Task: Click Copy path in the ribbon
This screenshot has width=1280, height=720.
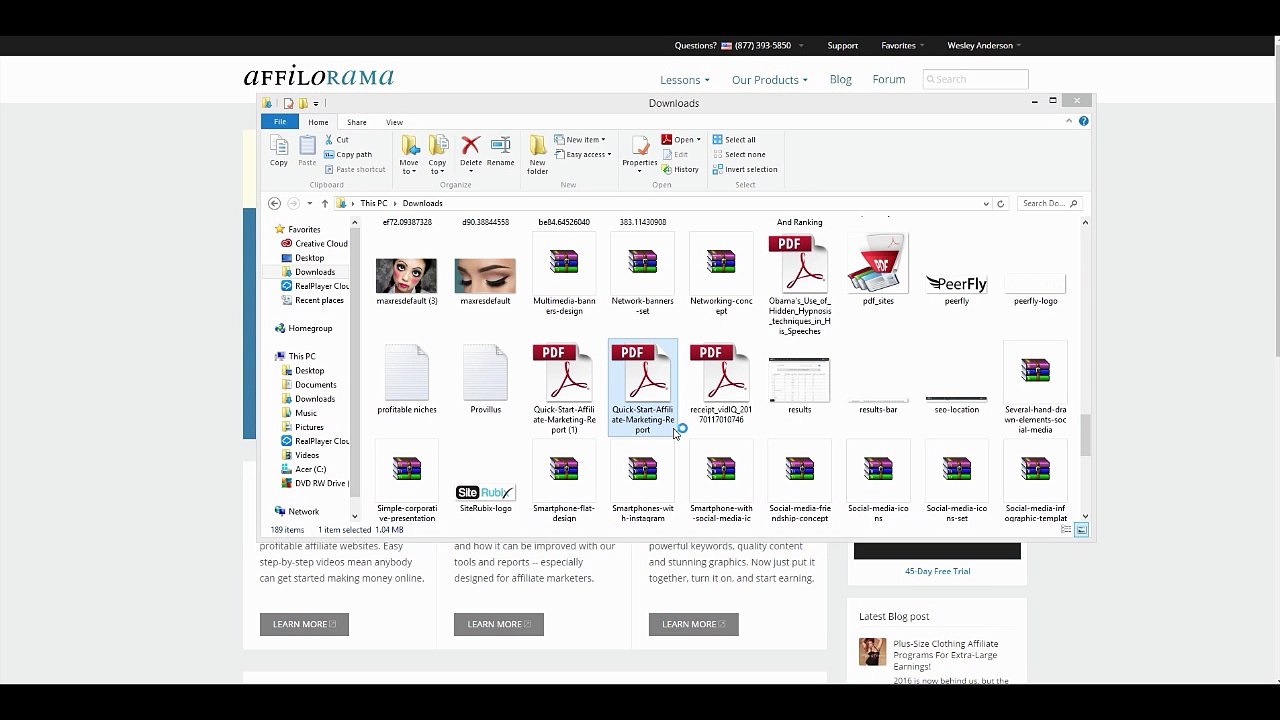Action: (x=348, y=155)
